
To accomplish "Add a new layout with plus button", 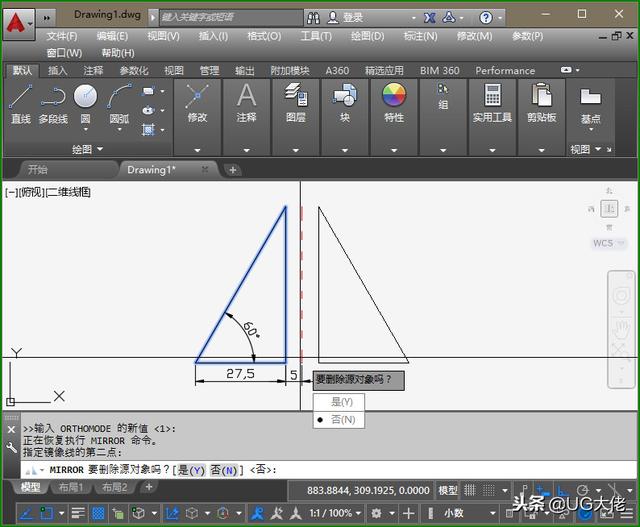I will pos(149,487).
